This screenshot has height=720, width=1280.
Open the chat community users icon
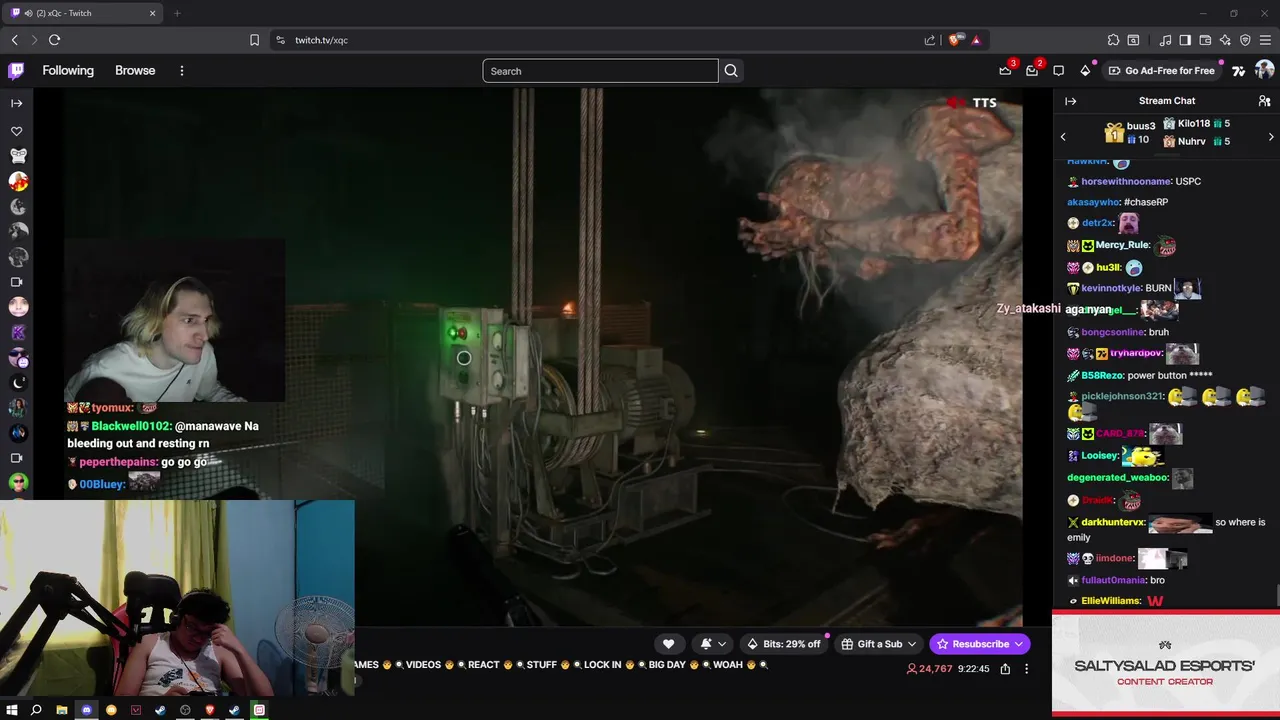(x=1264, y=101)
